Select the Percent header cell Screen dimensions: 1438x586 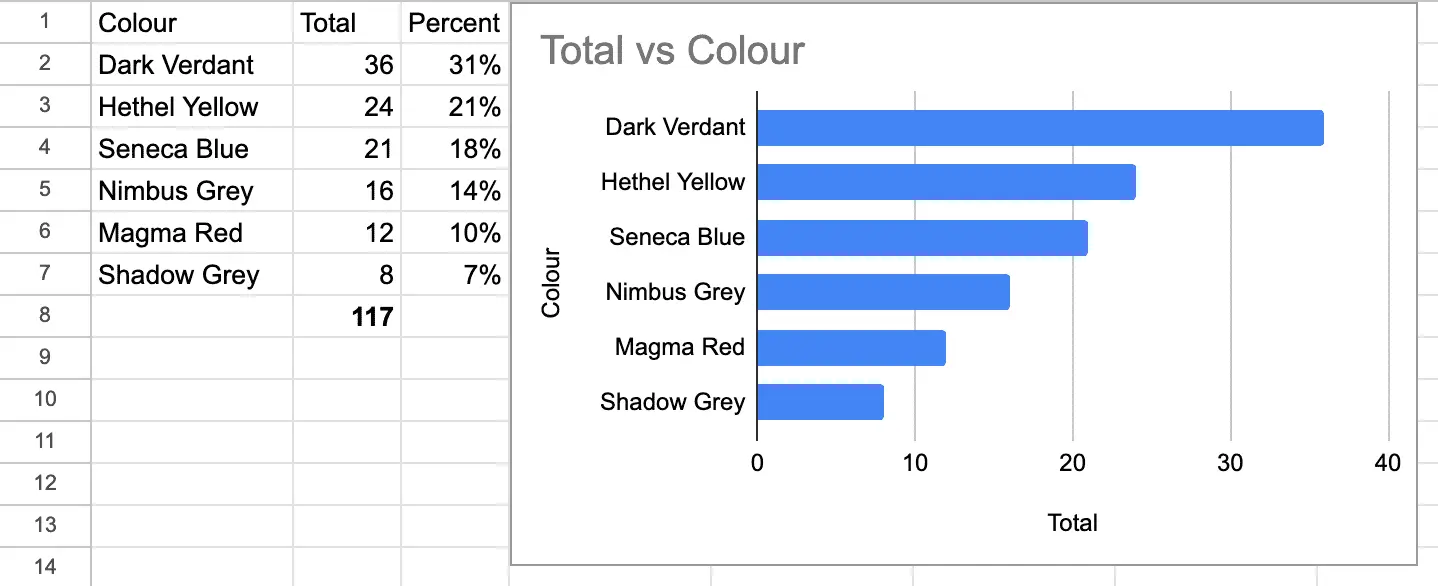454,23
